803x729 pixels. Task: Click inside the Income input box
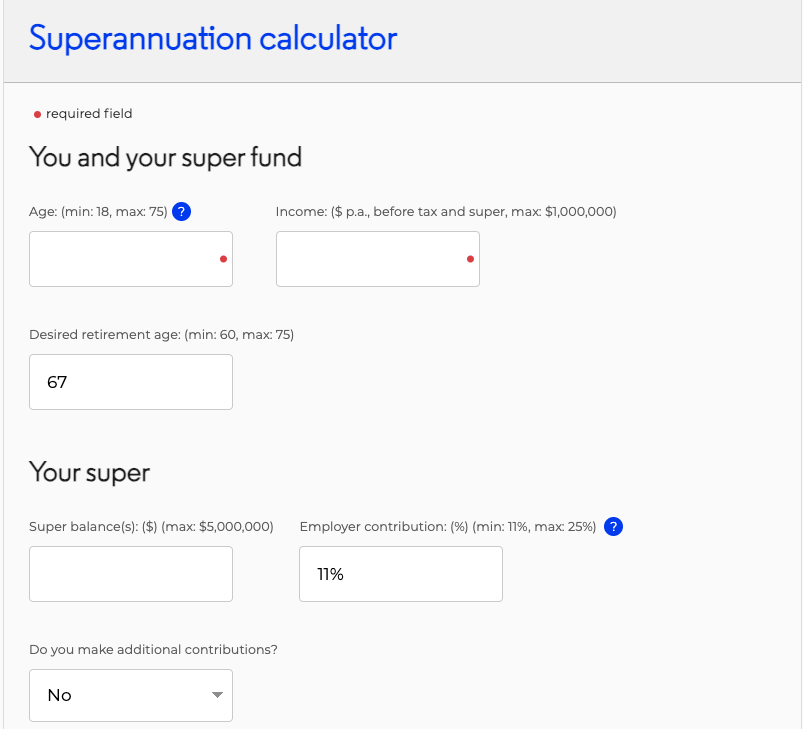click(x=370, y=258)
